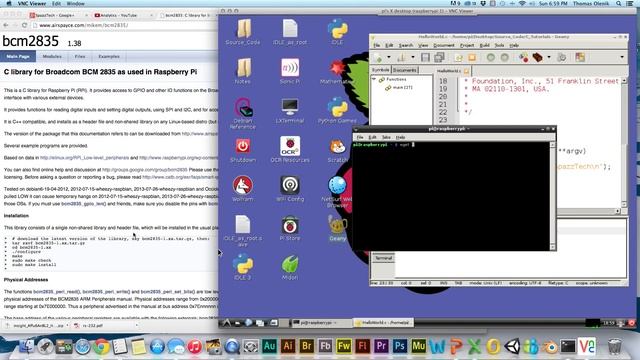Image resolution: width=640 pixels, height=360 pixels.
Task: Open Trash in Mac dock
Action: pos(614,347)
